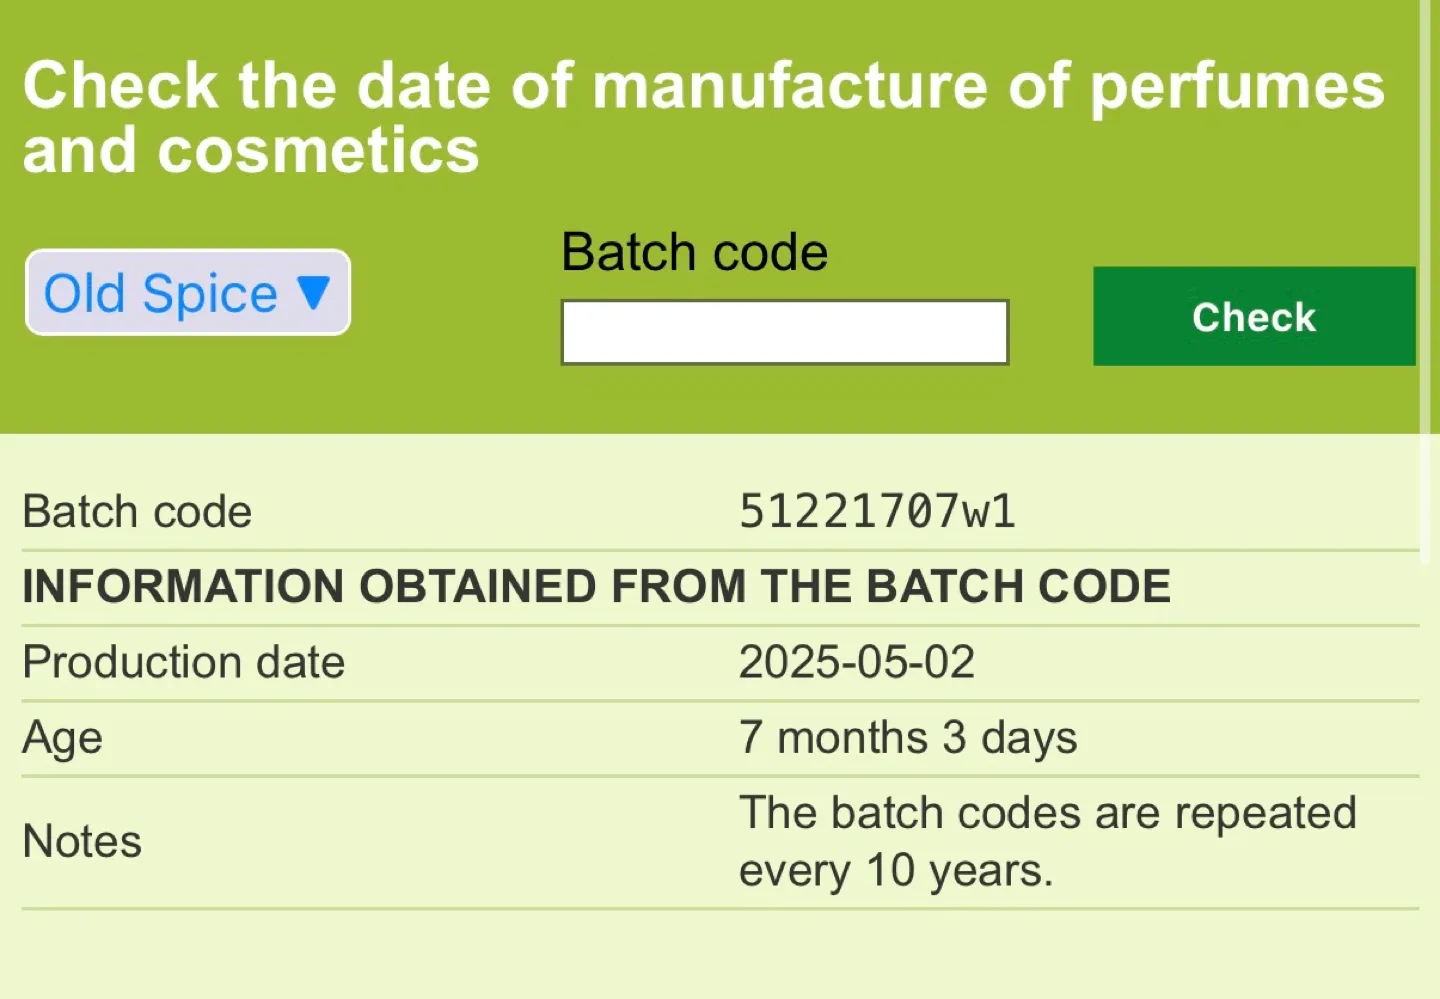The height and width of the screenshot is (999, 1440).
Task: Click the words 'every 10 years' in Notes
Action: tap(895, 871)
